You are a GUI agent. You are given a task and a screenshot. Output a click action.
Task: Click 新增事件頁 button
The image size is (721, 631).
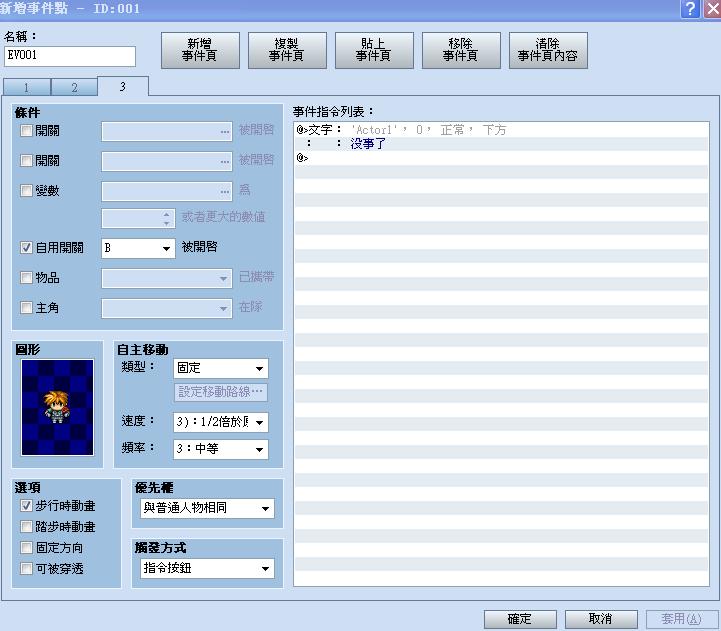coord(200,50)
